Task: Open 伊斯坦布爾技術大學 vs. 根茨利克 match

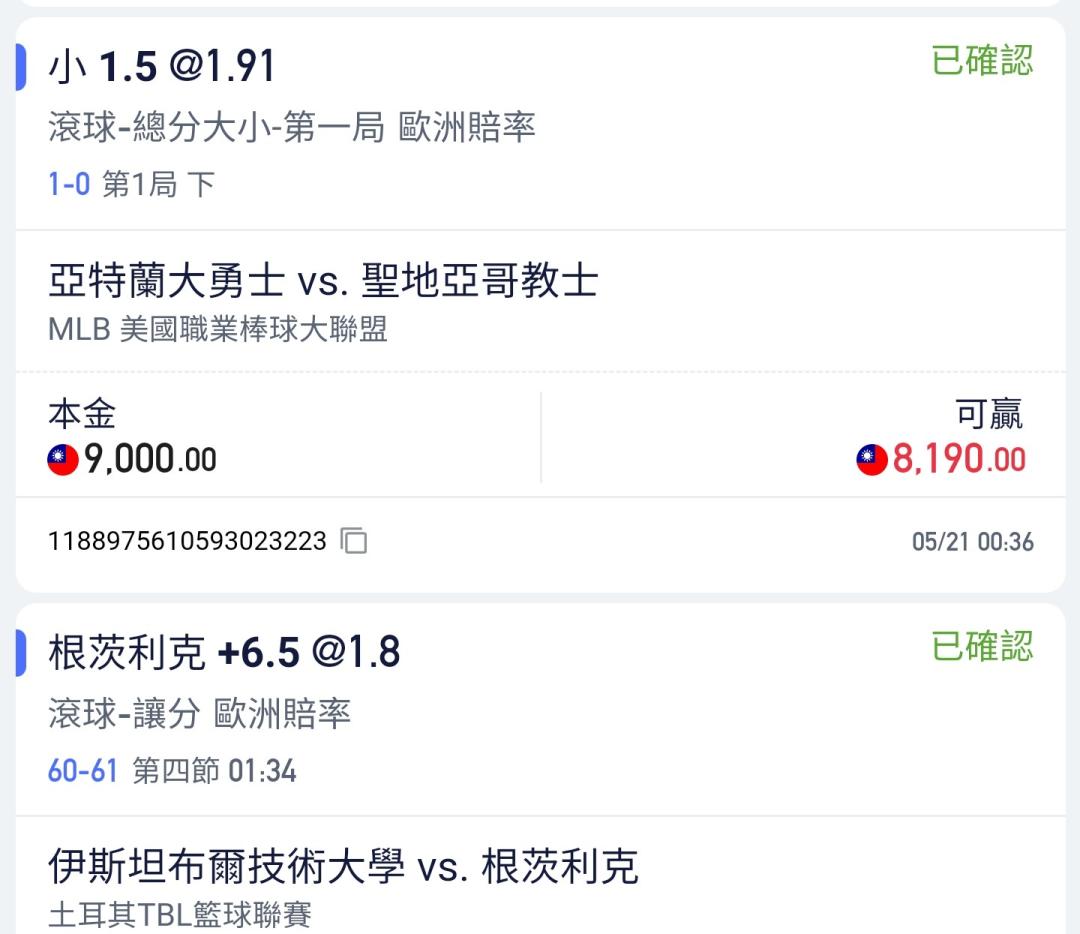Action: pos(343,866)
